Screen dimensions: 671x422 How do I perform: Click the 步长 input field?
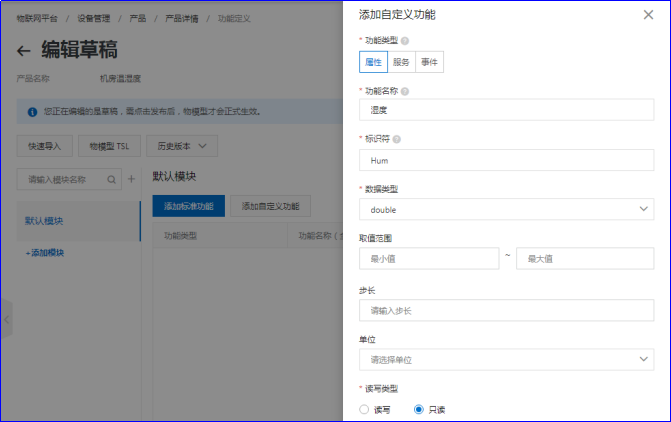pyautogui.click(x=506, y=311)
